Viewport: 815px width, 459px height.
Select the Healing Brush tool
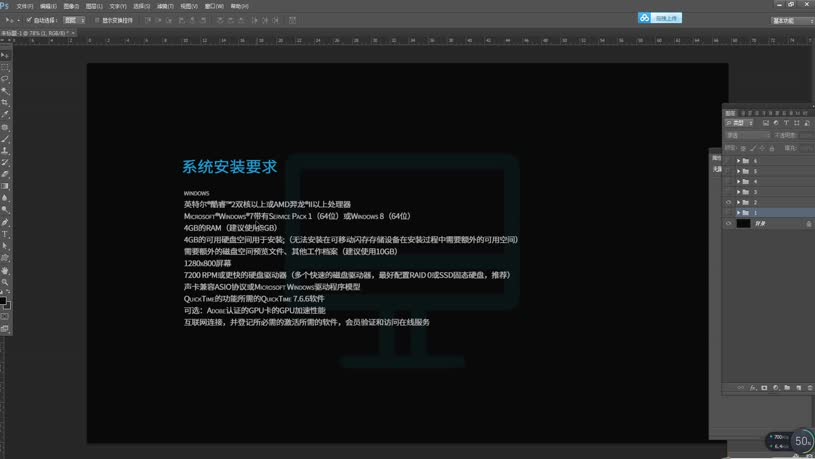tap(5, 127)
